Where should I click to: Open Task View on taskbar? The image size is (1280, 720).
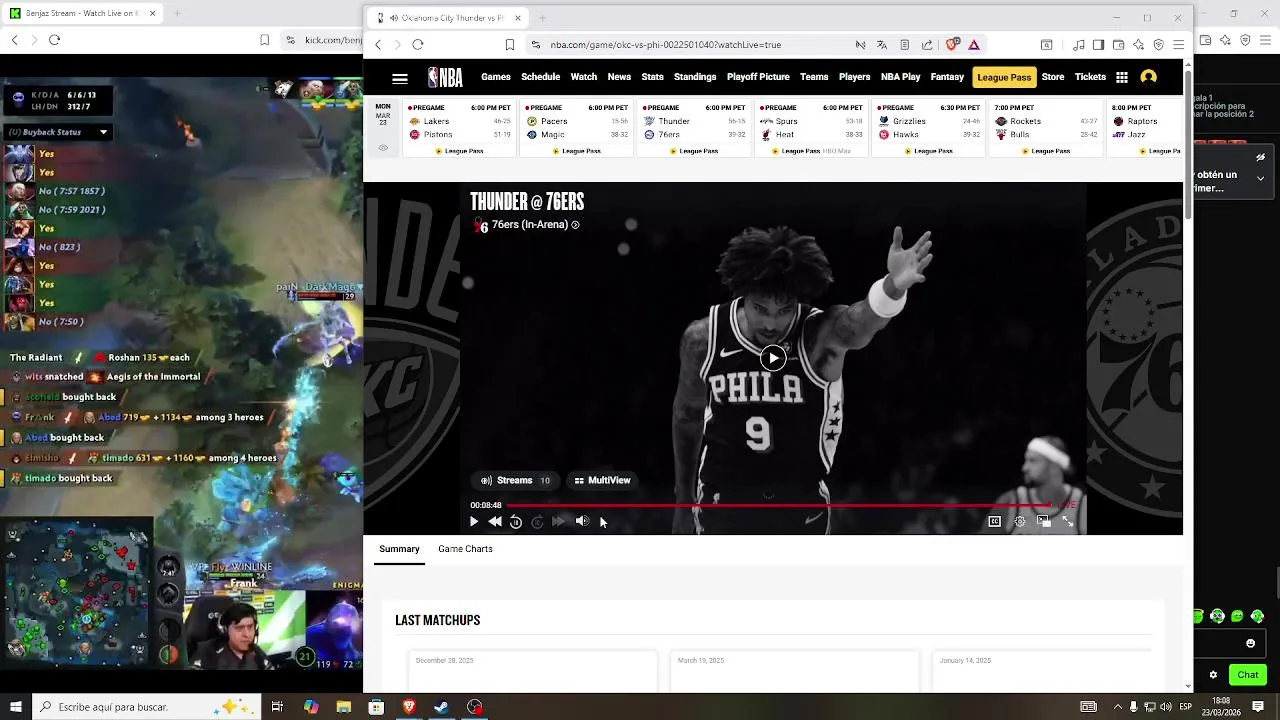tap(277, 707)
